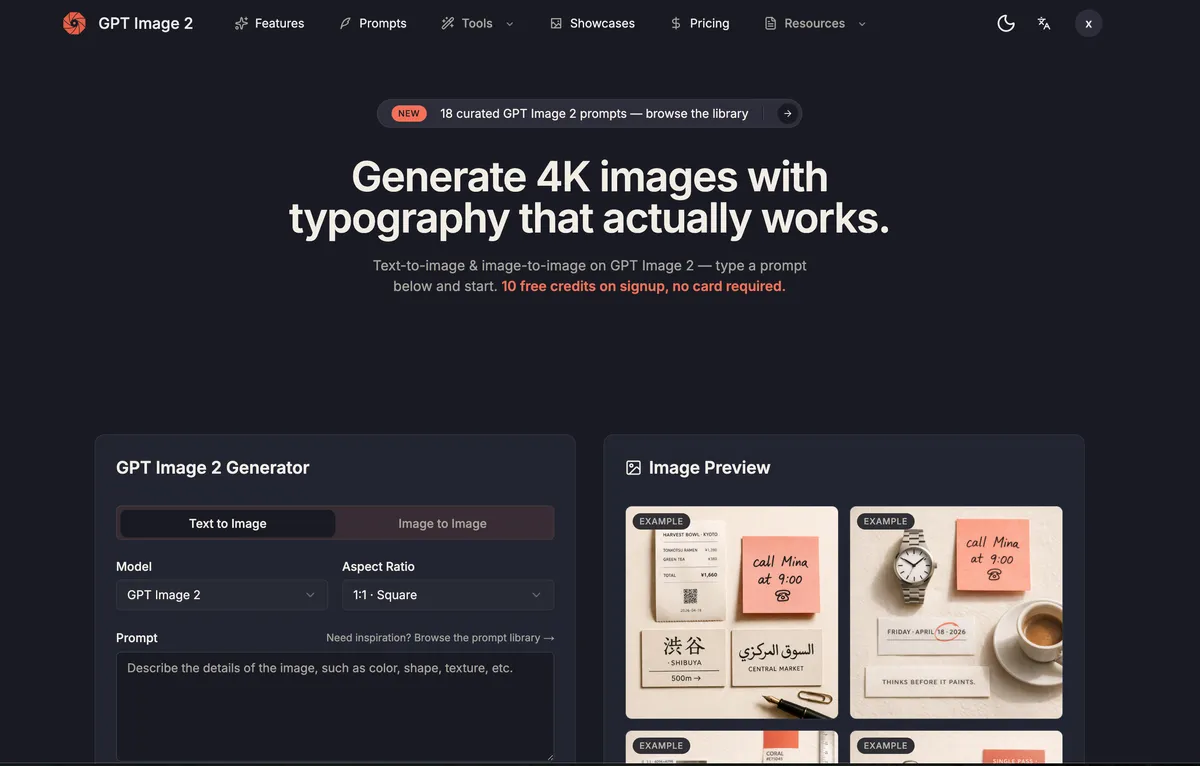Image resolution: width=1200 pixels, height=766 pixels.
Task: Open the Shibuya receipt example image
Action: (732, 612)
